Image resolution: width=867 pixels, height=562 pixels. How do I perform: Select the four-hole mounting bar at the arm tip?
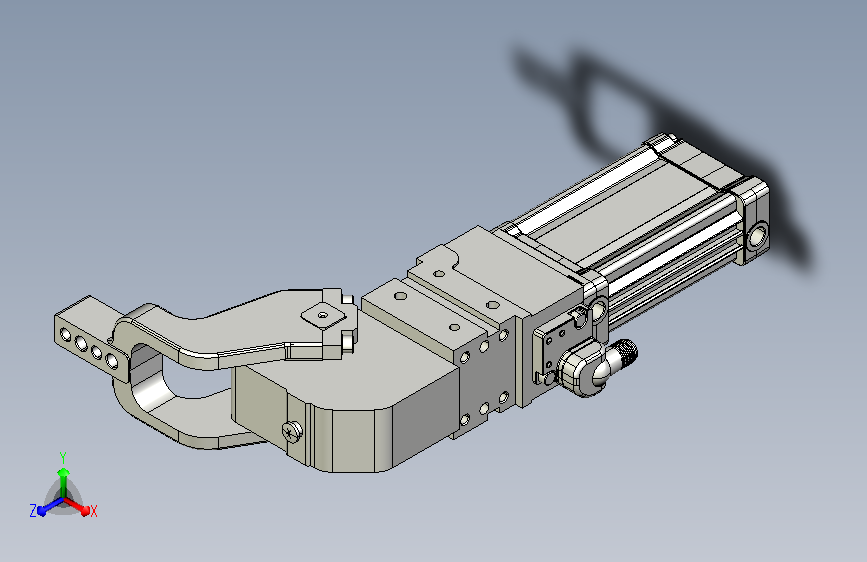click(90, 339)
